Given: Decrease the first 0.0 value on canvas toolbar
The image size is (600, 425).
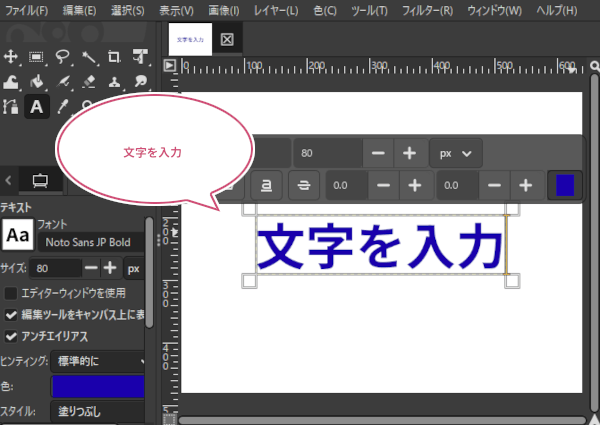Looking at the screenshot, I should click(383, 186).
